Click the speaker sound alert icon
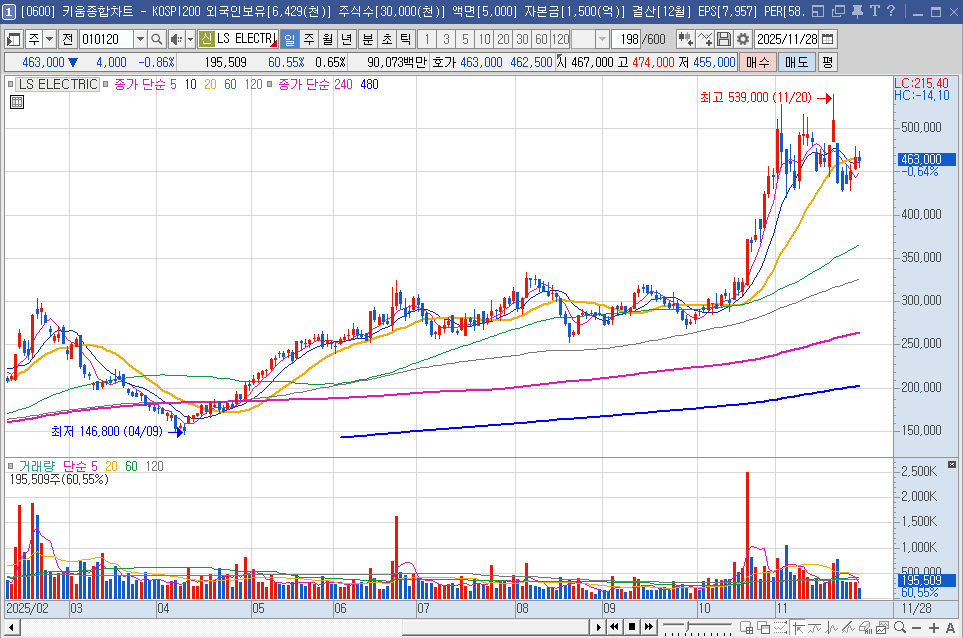Image resolution: width=963 pixels, height=638 pixels. pos(176,39)
